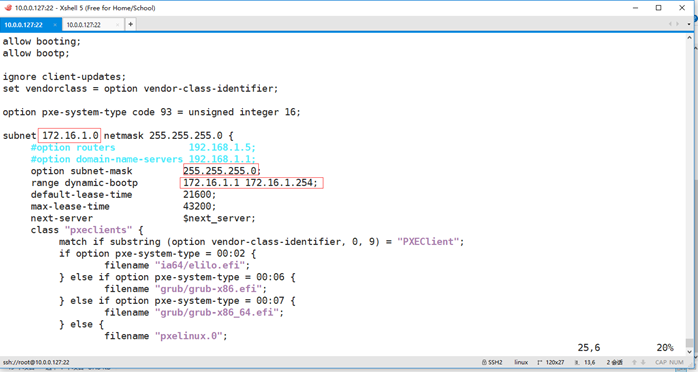The width and height of the screenshot is (698, 372).
Task: Click filename "grub/grub-x86.efi" string
Action: [x=208, y=289]
